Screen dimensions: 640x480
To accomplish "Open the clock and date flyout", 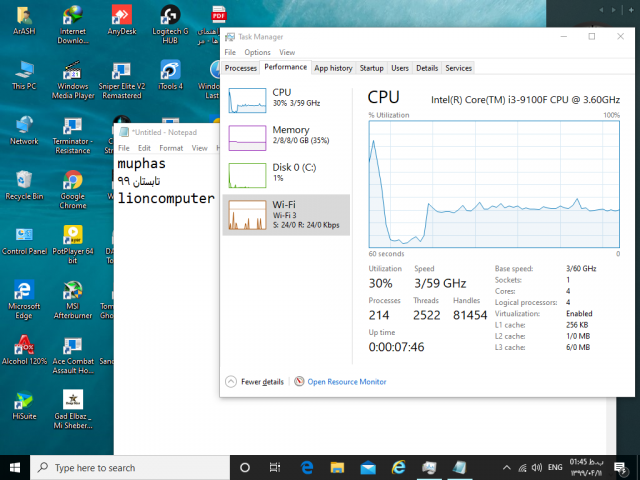I will pos(586,468).
